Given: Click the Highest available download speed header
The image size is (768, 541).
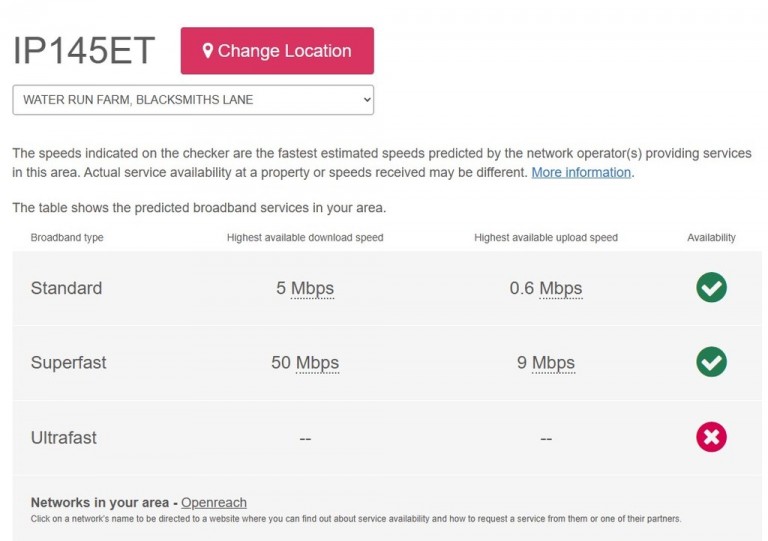Looking at the screenshot, I should (x=305, y=237).
